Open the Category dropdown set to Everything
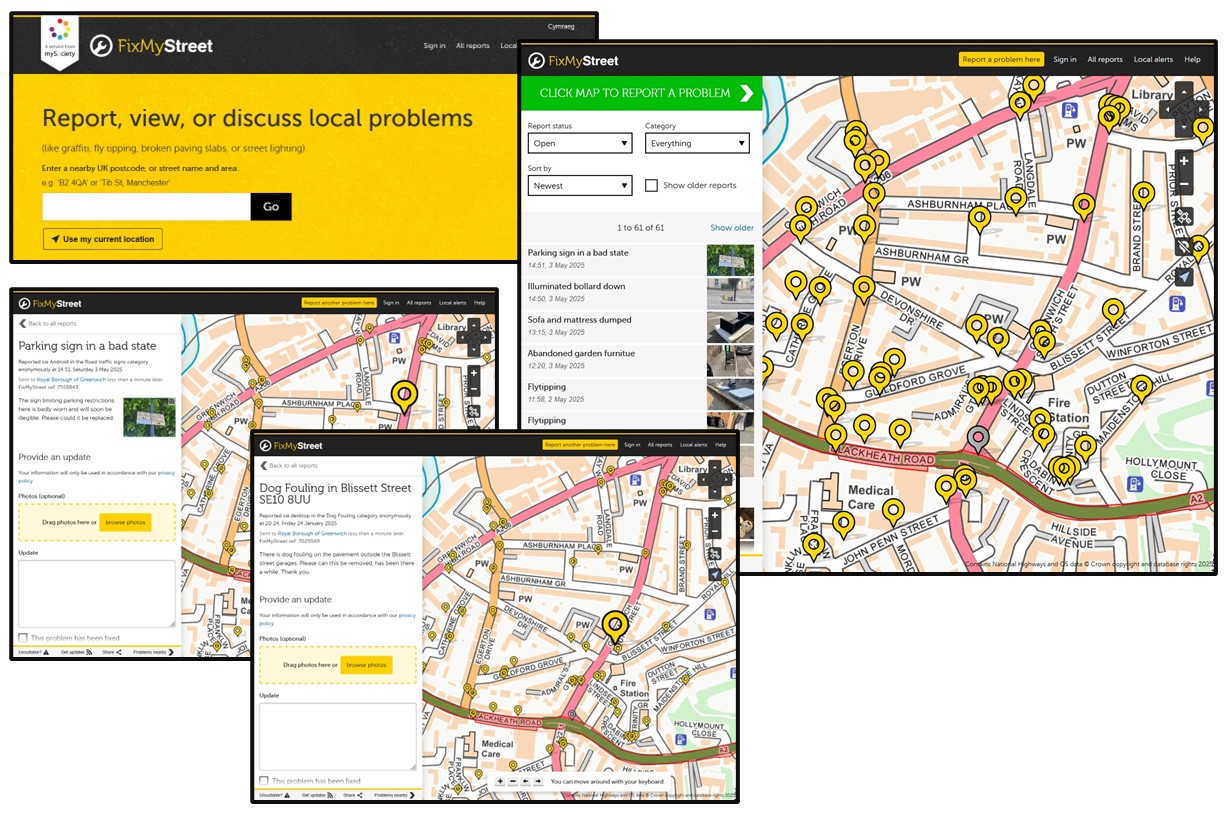Image resolution: width=1226 pixels, height=813 pixels. (x=697, y=143)
